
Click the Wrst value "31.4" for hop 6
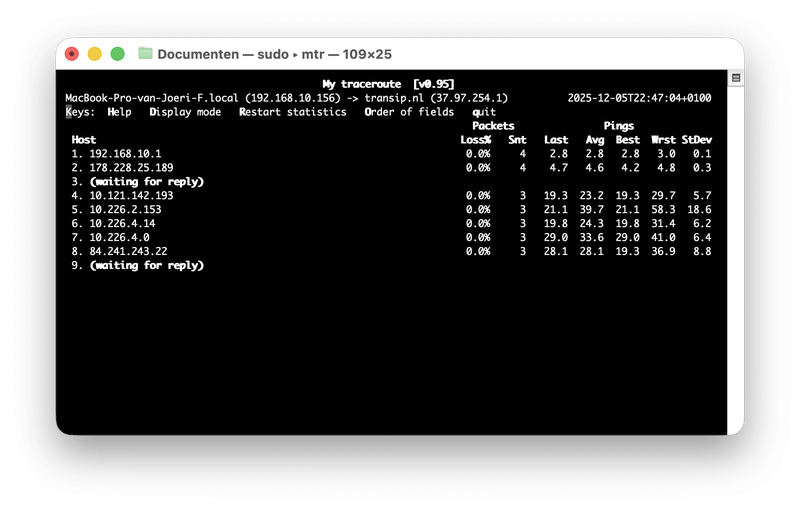[x=663, y=223]
